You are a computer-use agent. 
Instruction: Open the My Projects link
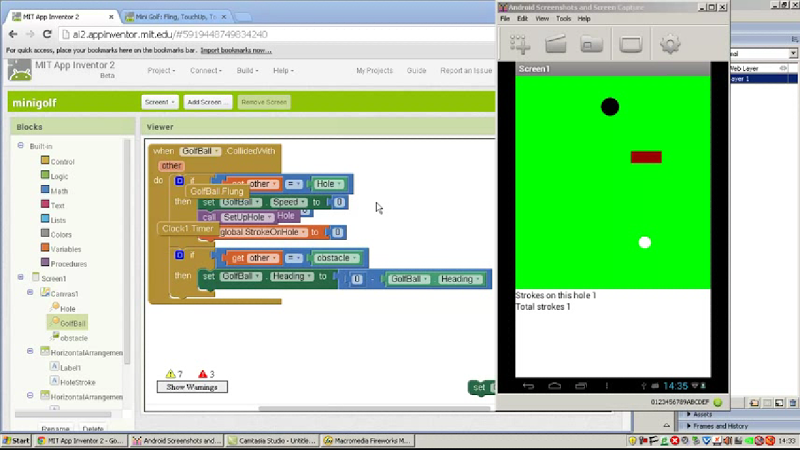point(374,70)
